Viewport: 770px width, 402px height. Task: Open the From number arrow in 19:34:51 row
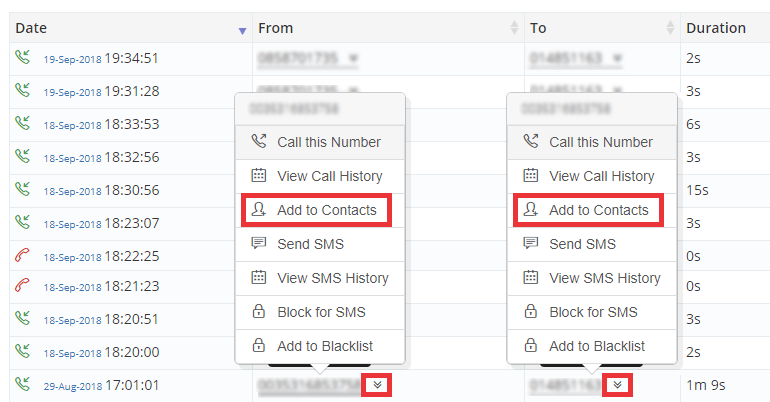tap(353, 58)
